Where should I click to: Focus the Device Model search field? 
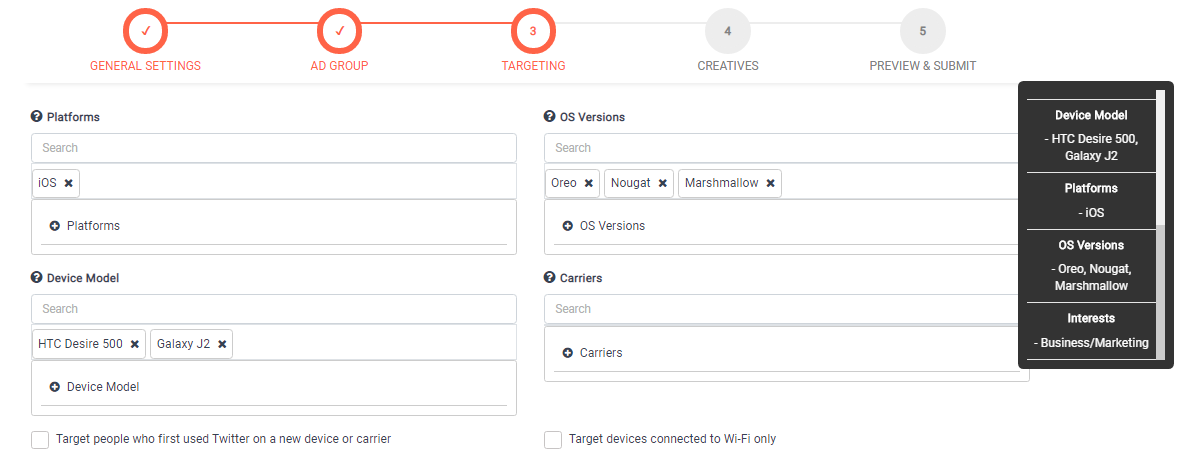tap(274, 309)
